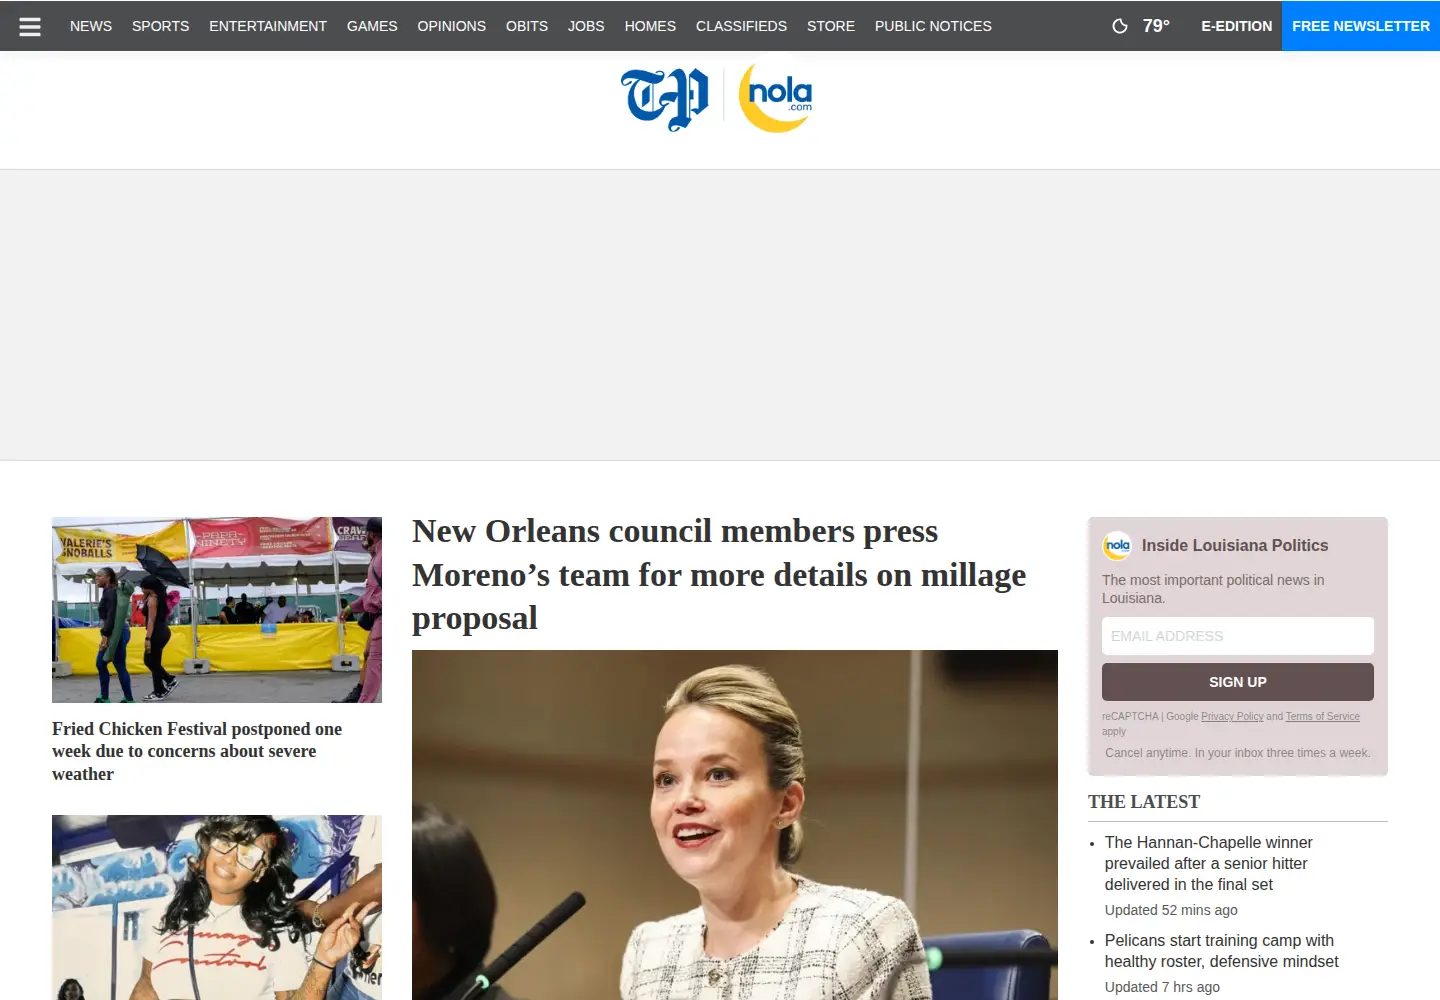Open the Hannan-Chapelle winner story
The image size is (1440, 1000).
[x=1208, y=863]
